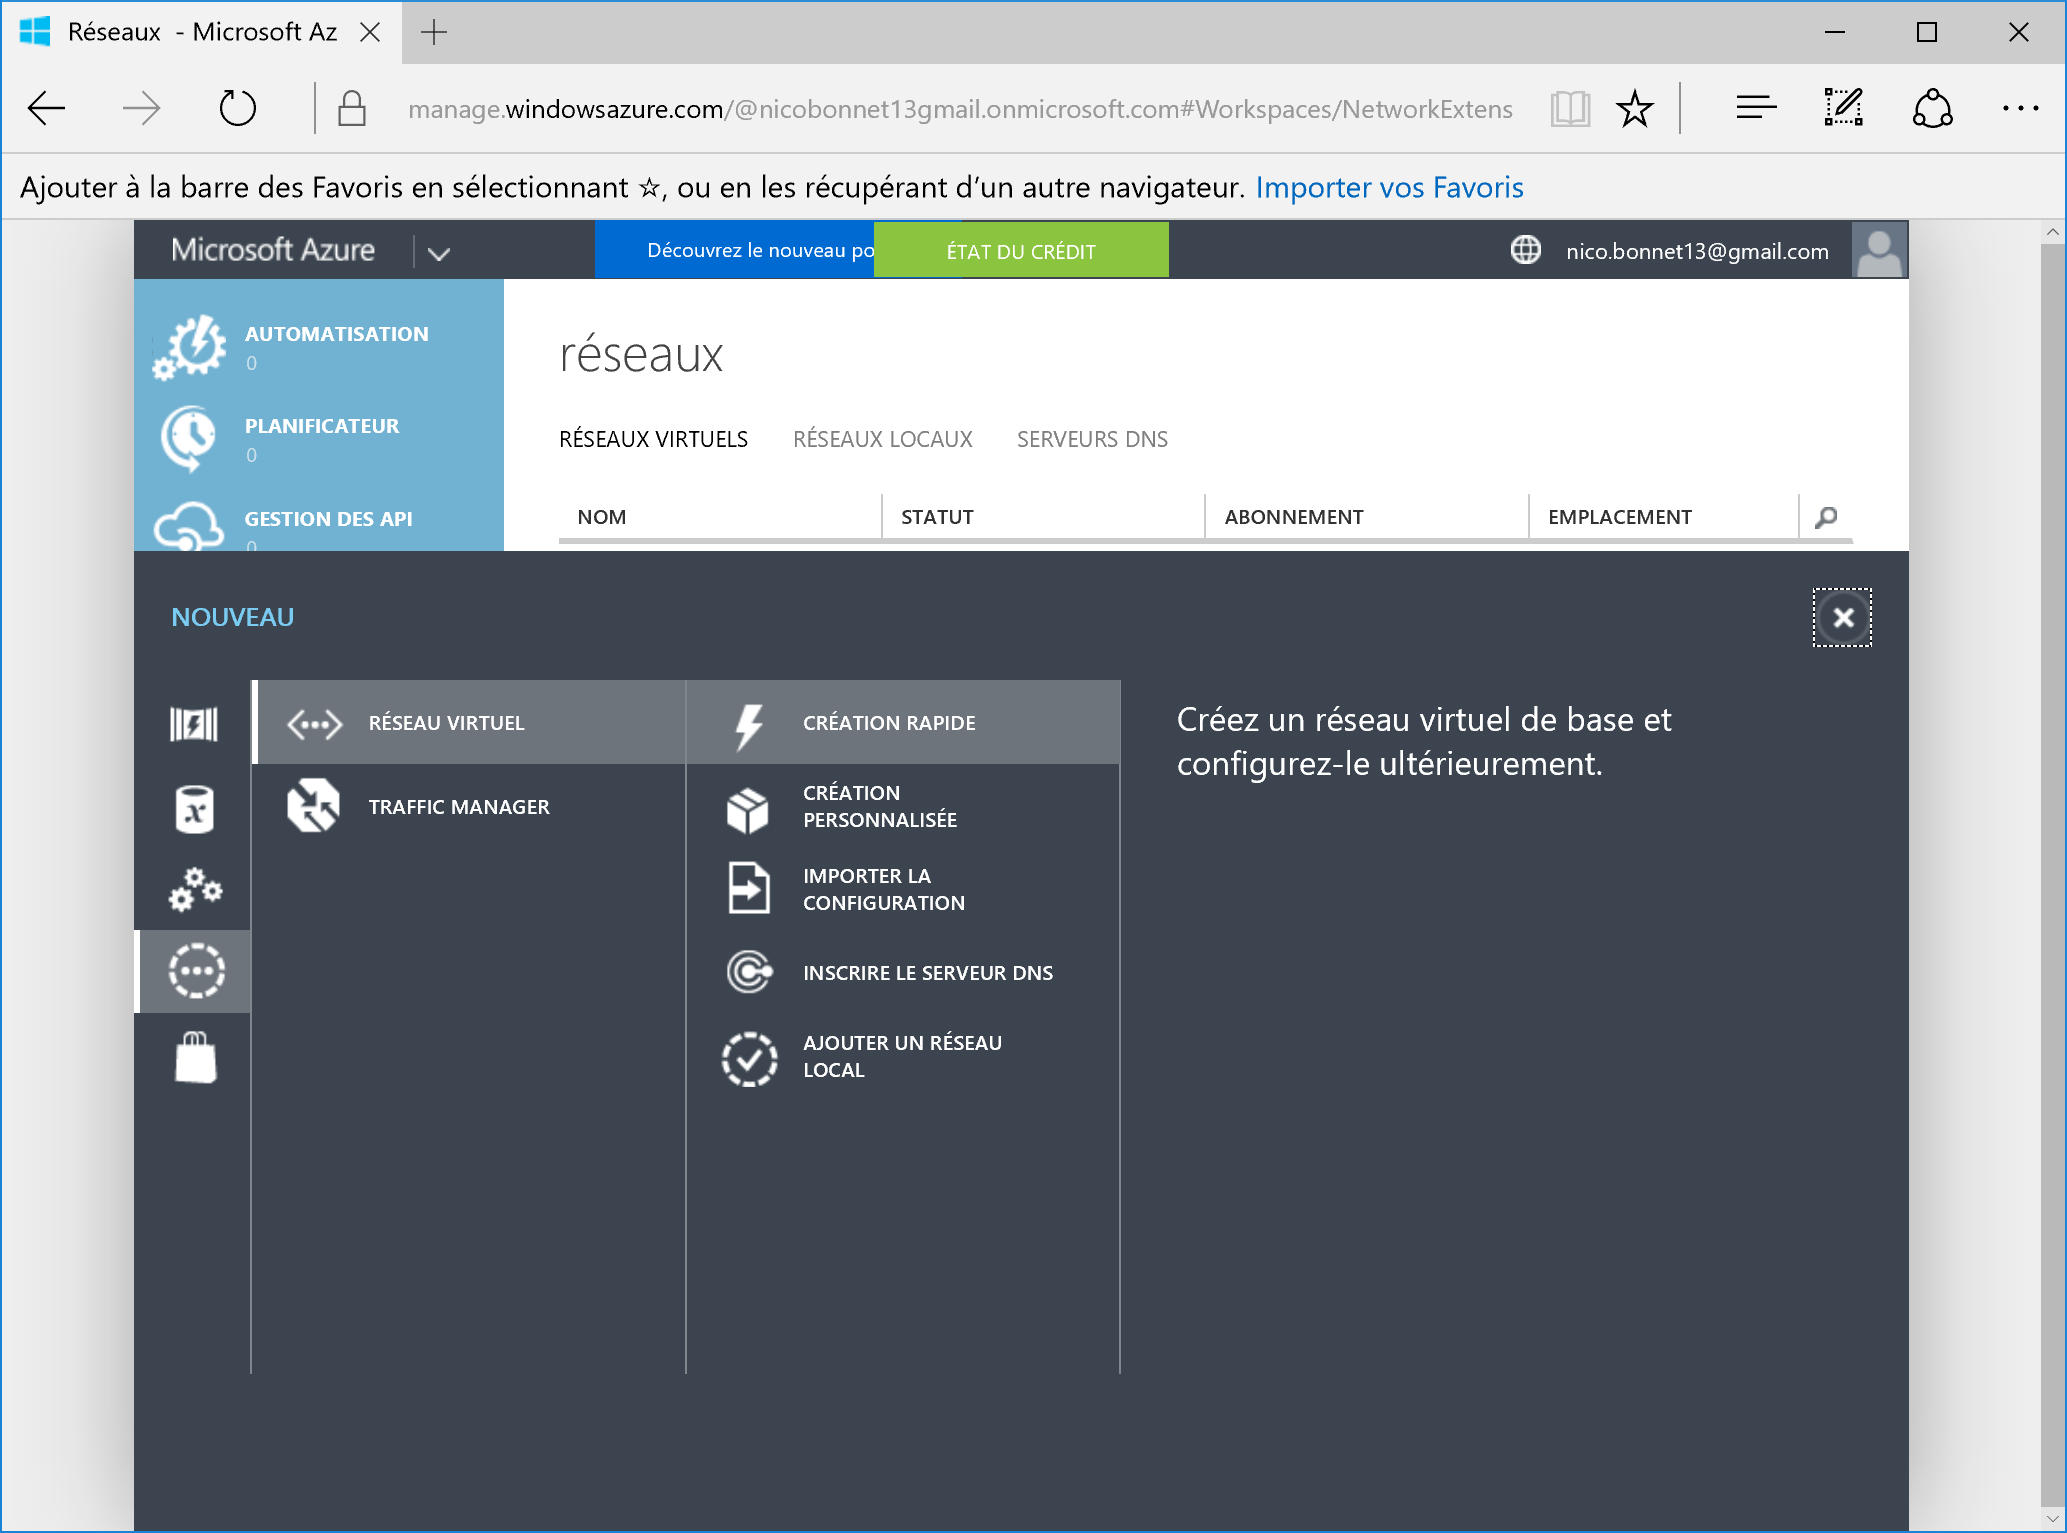This screenshot has height=1533, width=2067.
Task: Choose CRÉATION PERSONNALISÉE option
Action: coord(879,806)
